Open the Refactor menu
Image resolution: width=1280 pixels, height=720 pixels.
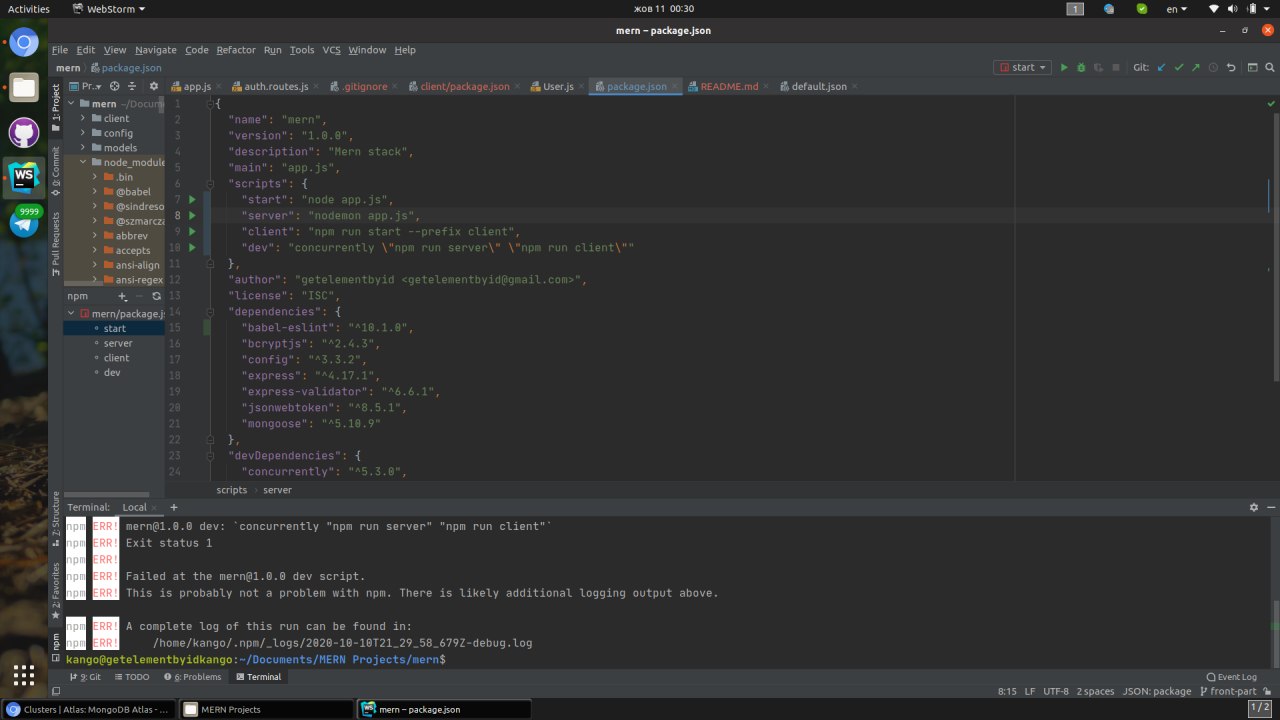pyautogui.click(x=236, y=50)
